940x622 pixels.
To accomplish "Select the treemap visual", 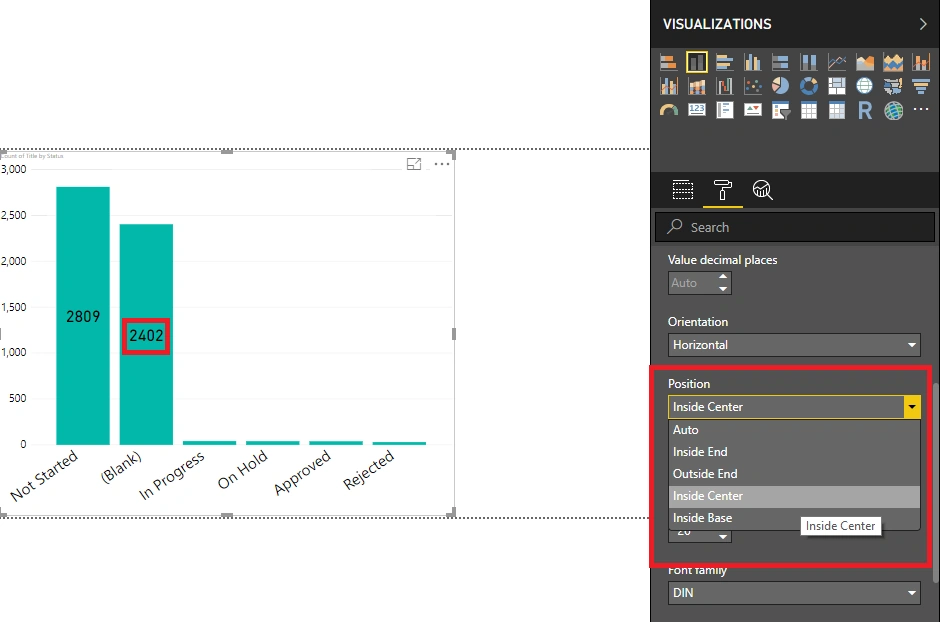I will coord(837,86).
